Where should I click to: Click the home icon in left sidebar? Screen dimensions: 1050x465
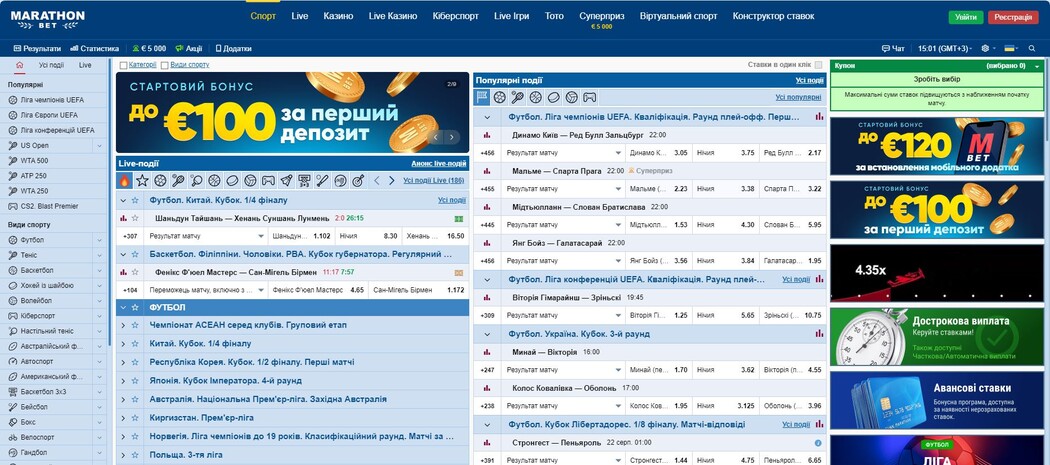click(20, 65)
